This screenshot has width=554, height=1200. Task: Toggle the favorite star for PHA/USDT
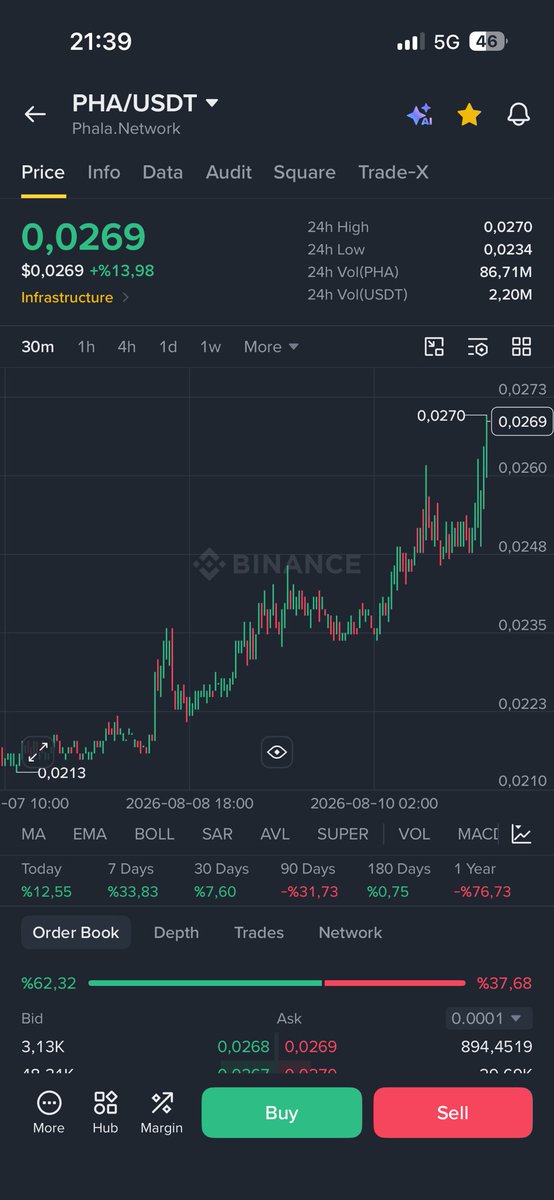(x=469, y=114)
